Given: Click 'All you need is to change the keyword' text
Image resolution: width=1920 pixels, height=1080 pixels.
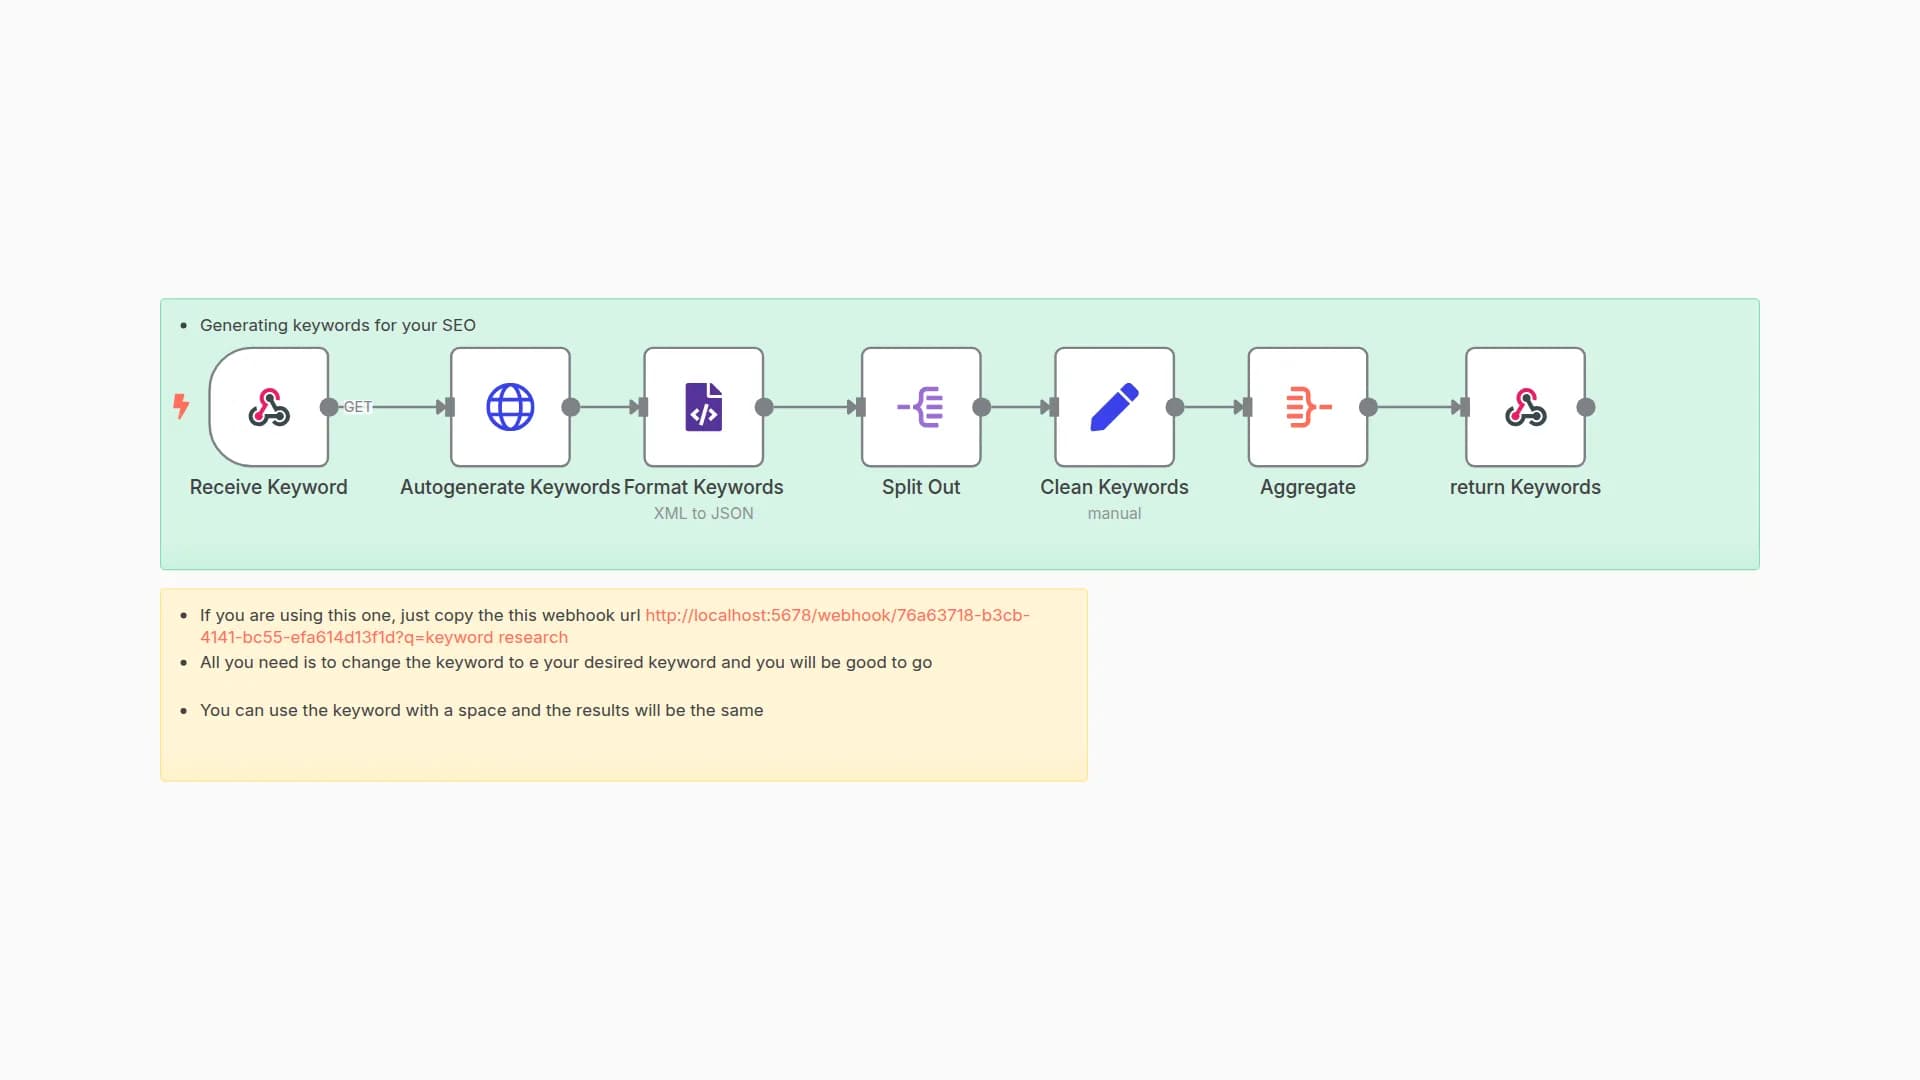Looking at the screenshot, I should 566,662.
